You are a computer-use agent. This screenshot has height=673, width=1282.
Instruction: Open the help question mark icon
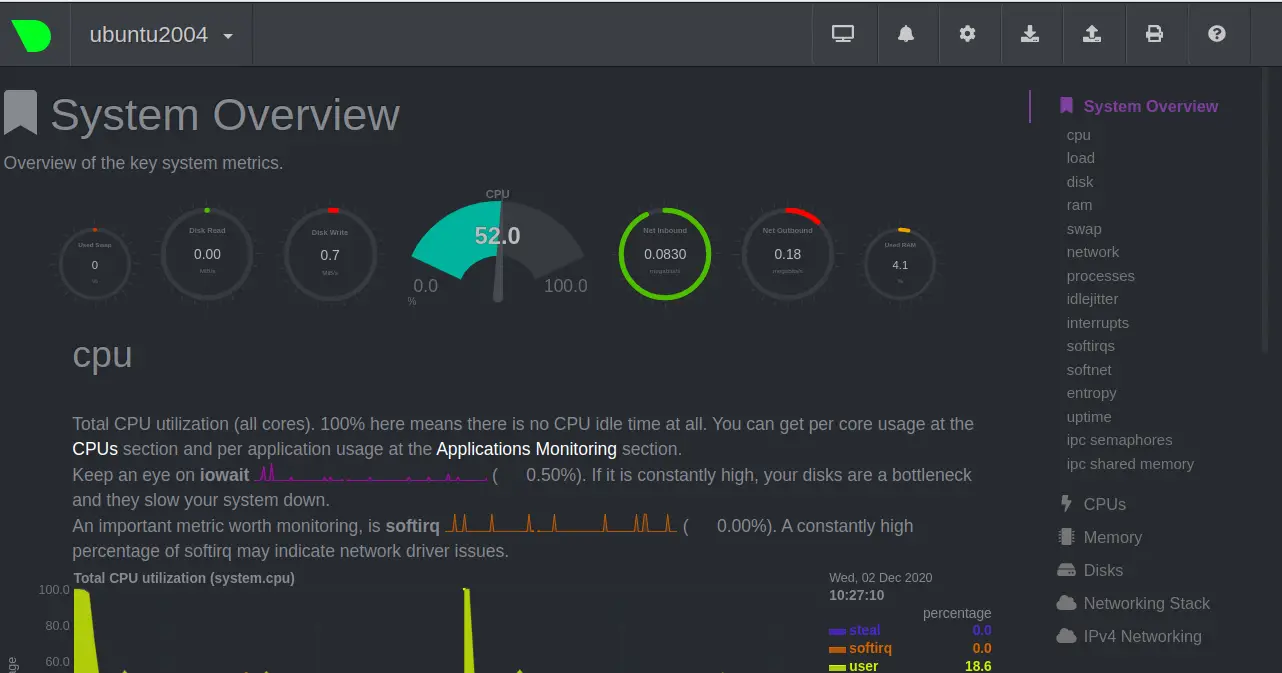pyautogui.click(x=1217, y=34)
